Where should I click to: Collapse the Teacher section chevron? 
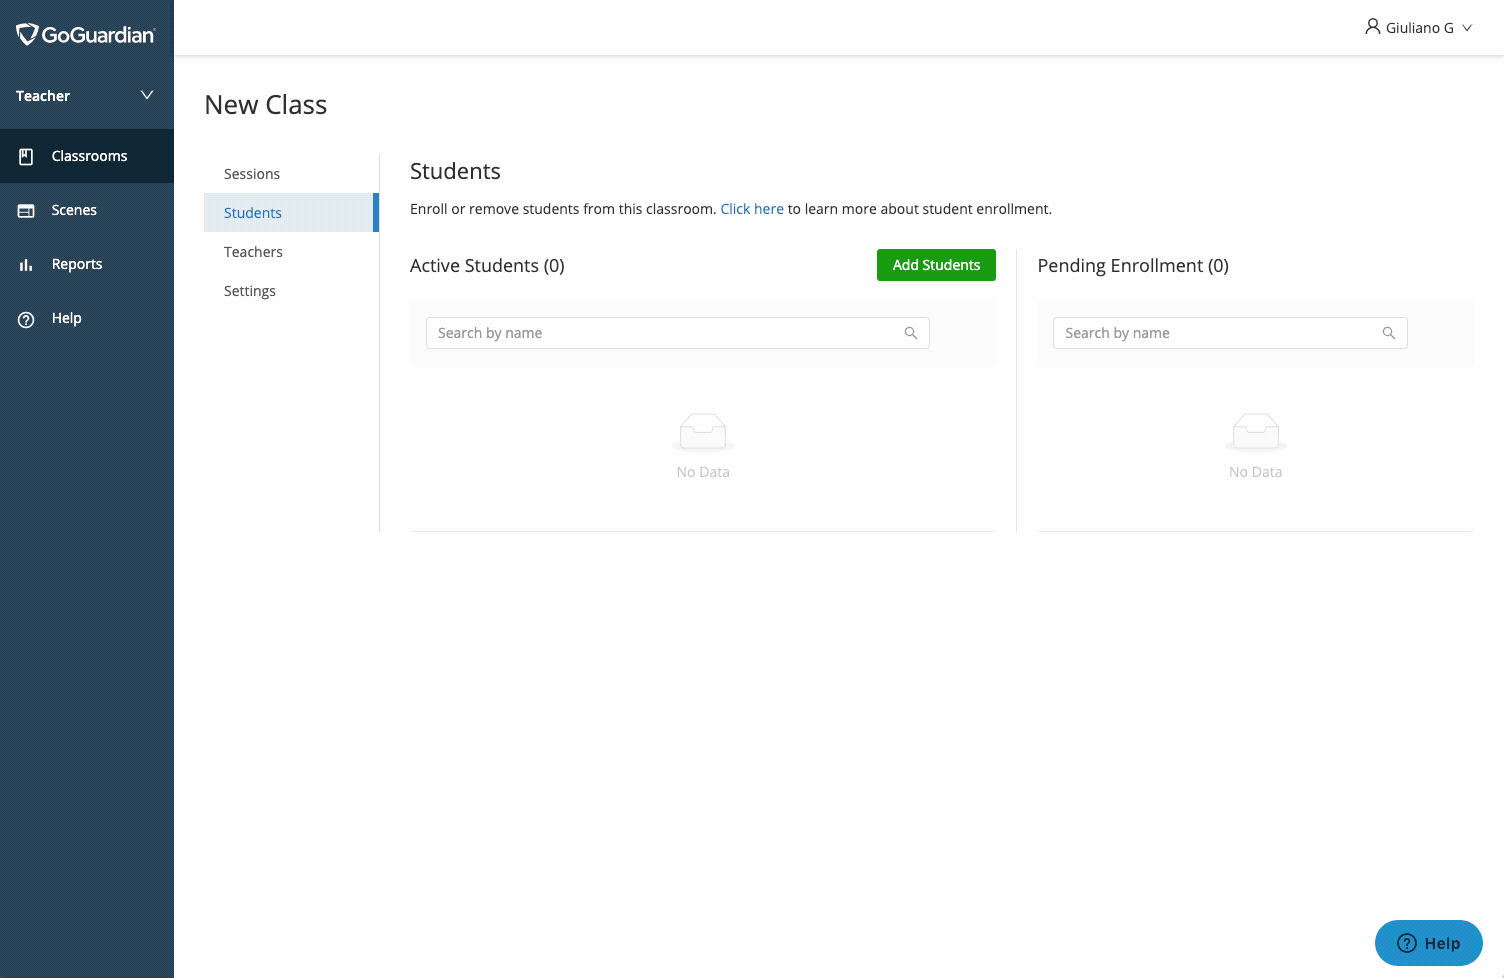pos(146,95)
